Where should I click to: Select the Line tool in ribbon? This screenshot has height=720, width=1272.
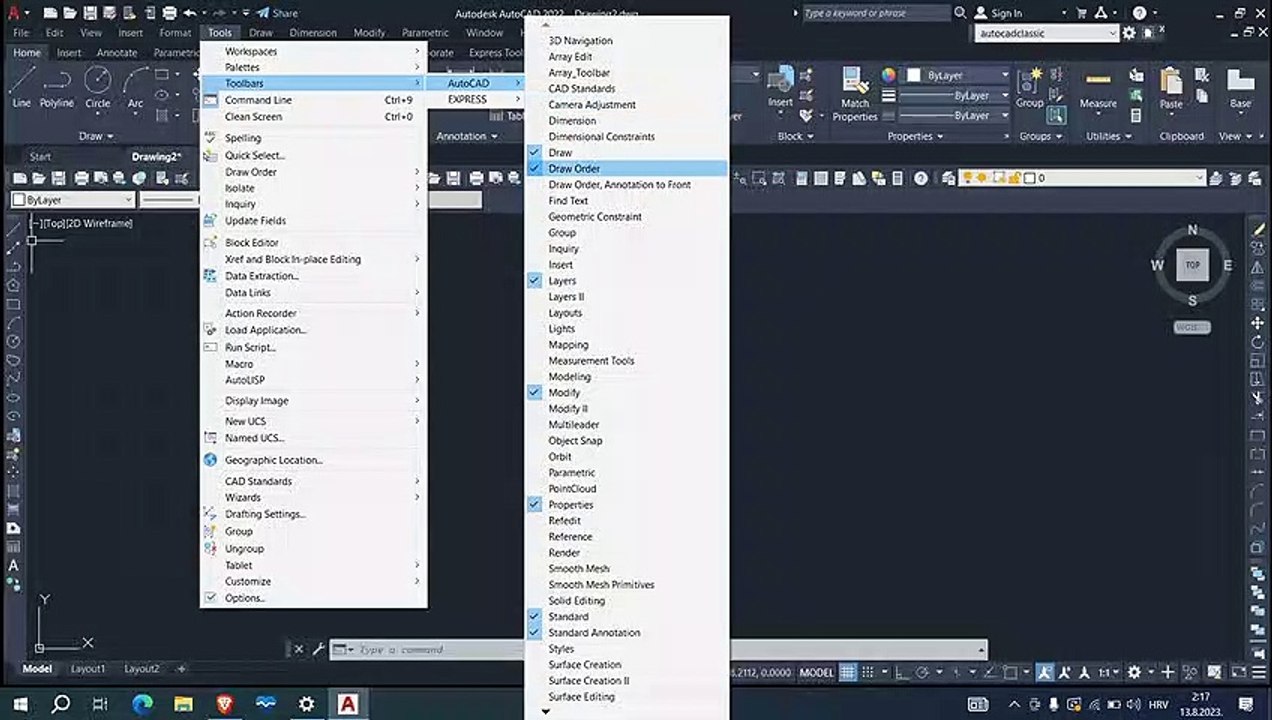[21, 87]
